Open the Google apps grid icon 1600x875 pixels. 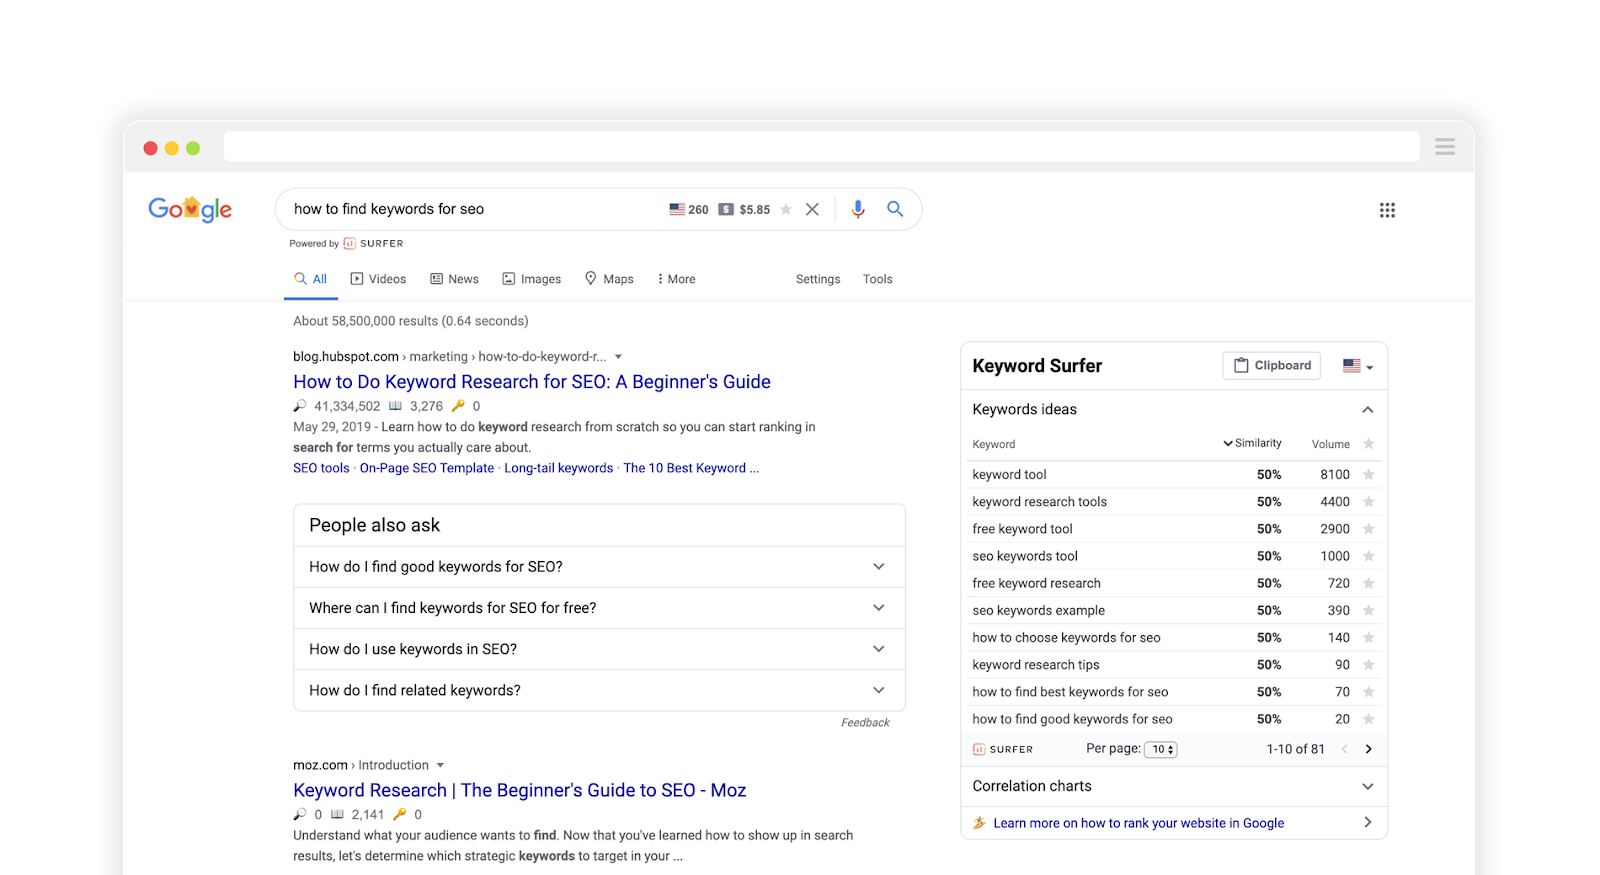1387,210
